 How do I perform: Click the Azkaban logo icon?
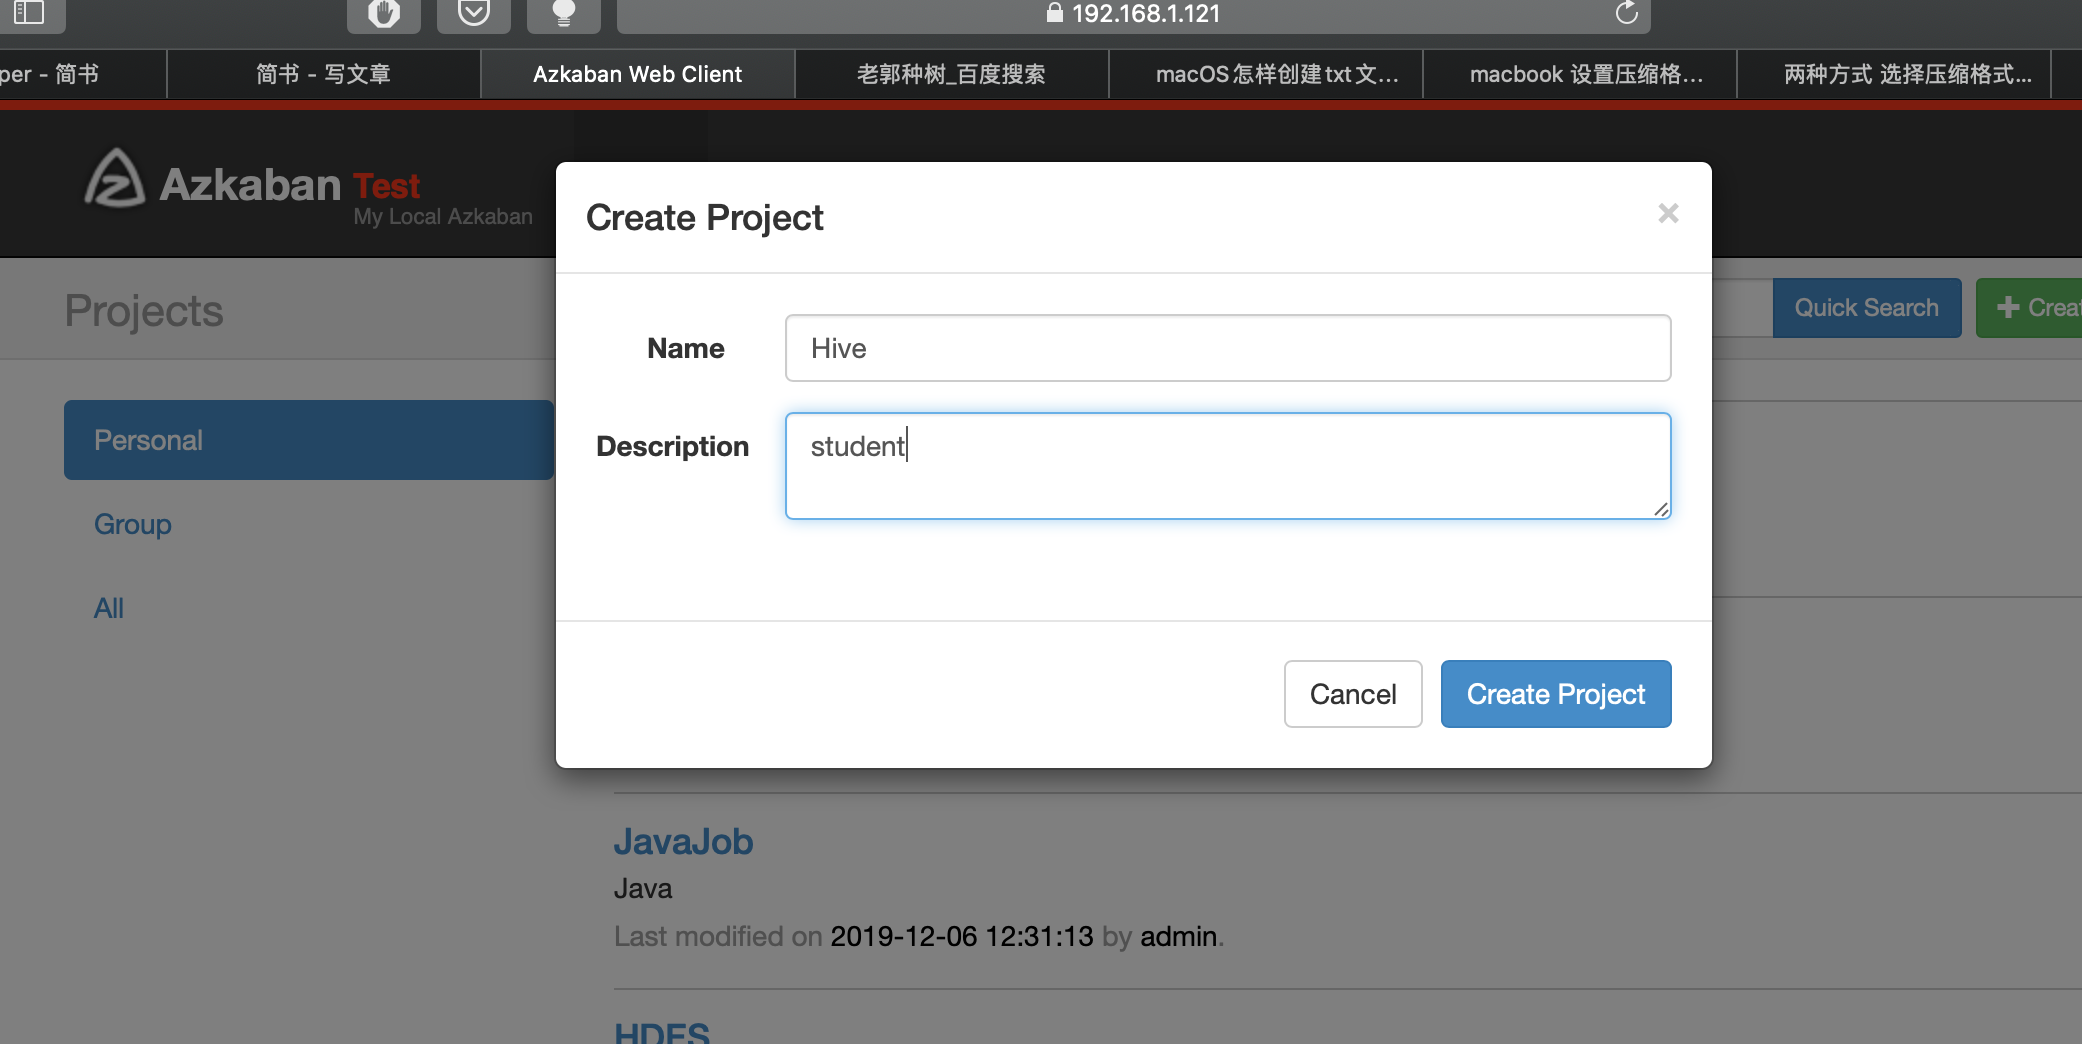click(x=115, y=178)
